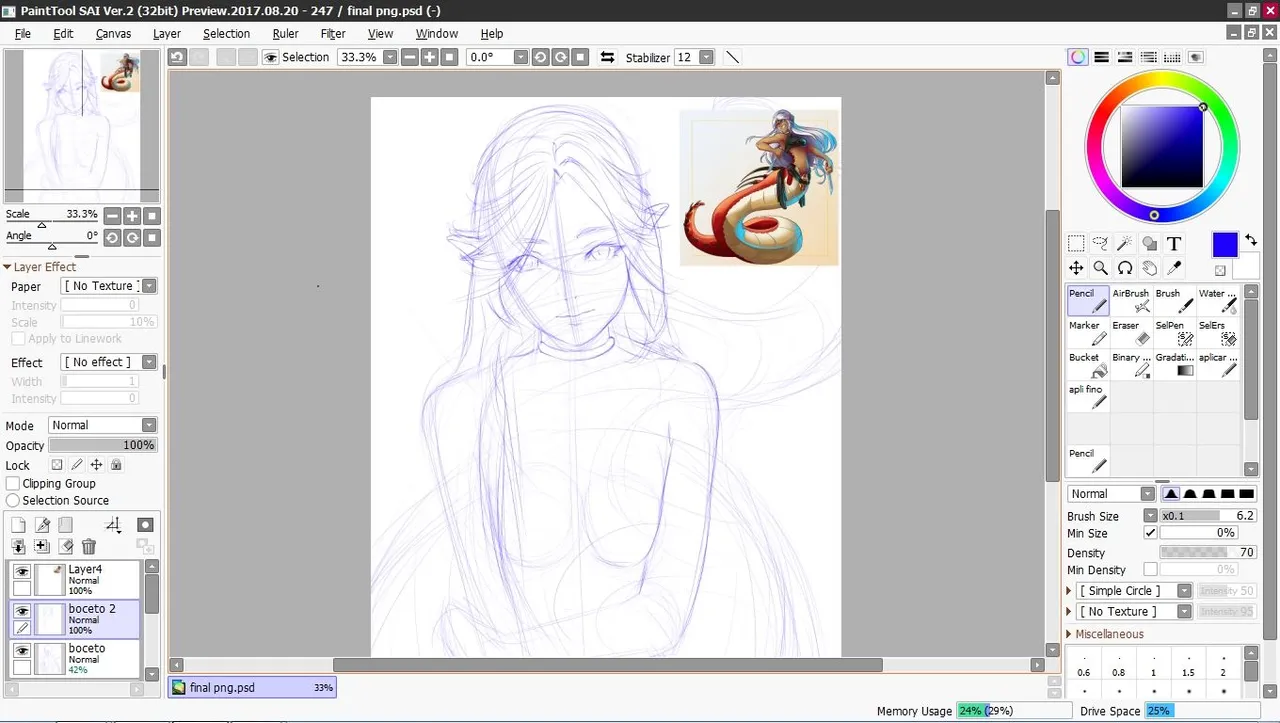Click the undo arrow in toolbar

pos(178,57)
